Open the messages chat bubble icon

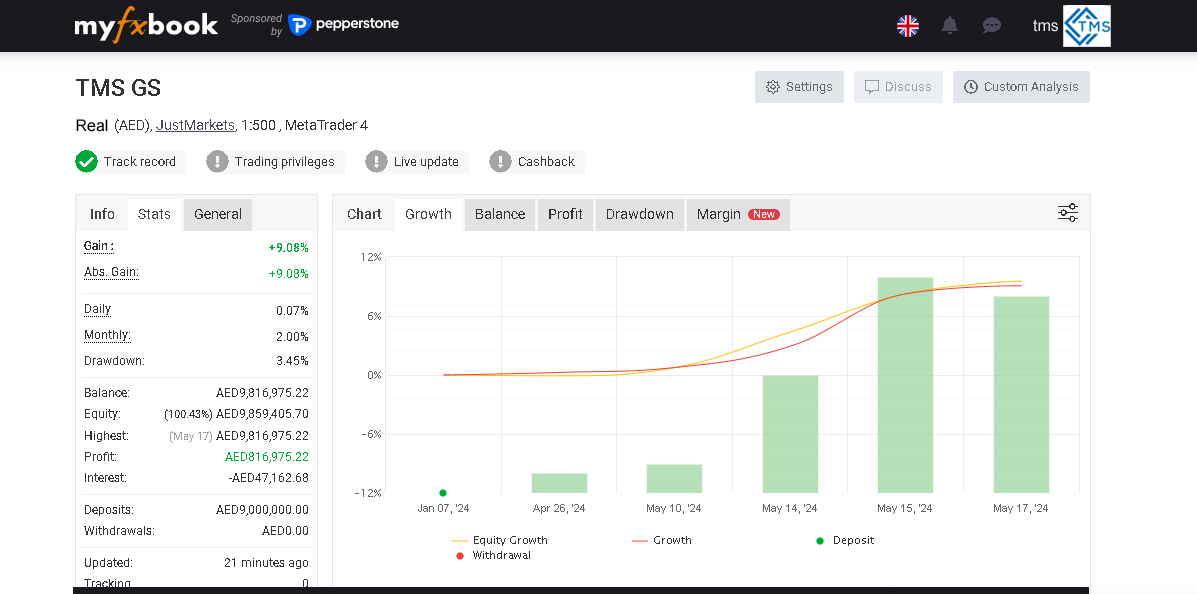point(991,26)
